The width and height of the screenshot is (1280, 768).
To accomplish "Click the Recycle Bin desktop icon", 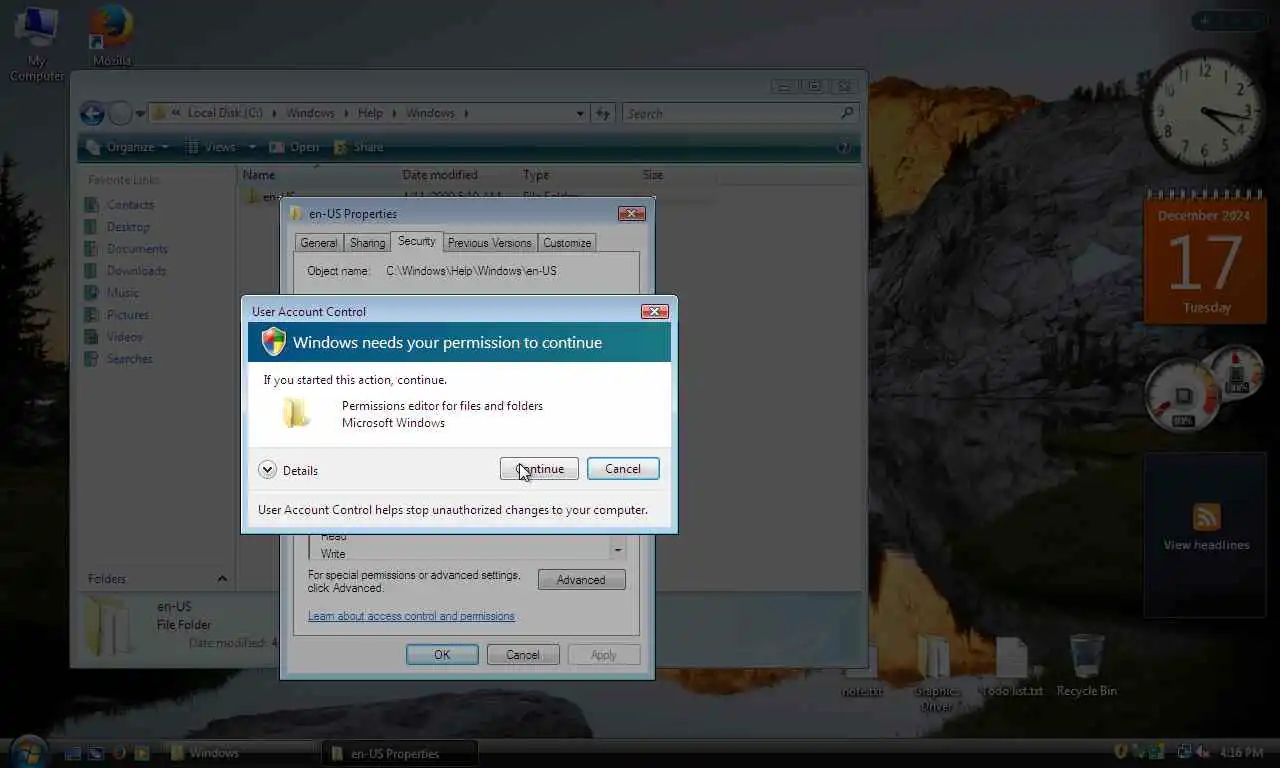I will [1086, 666].
